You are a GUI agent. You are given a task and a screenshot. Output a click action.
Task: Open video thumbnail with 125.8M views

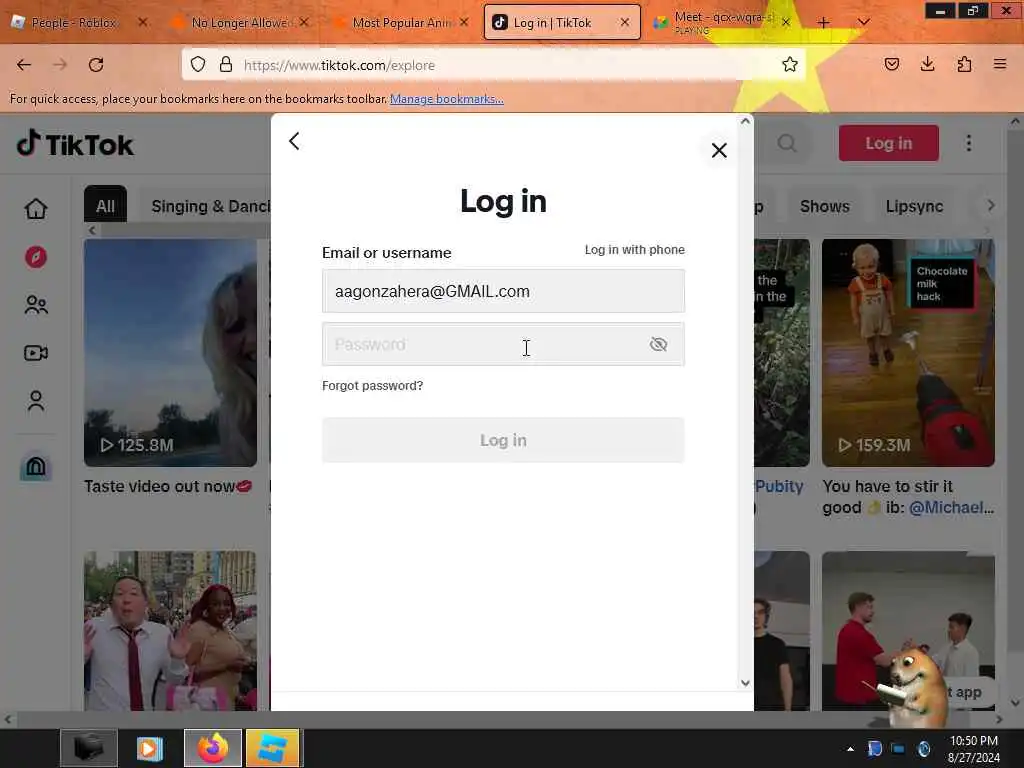[x=170, y=353]
